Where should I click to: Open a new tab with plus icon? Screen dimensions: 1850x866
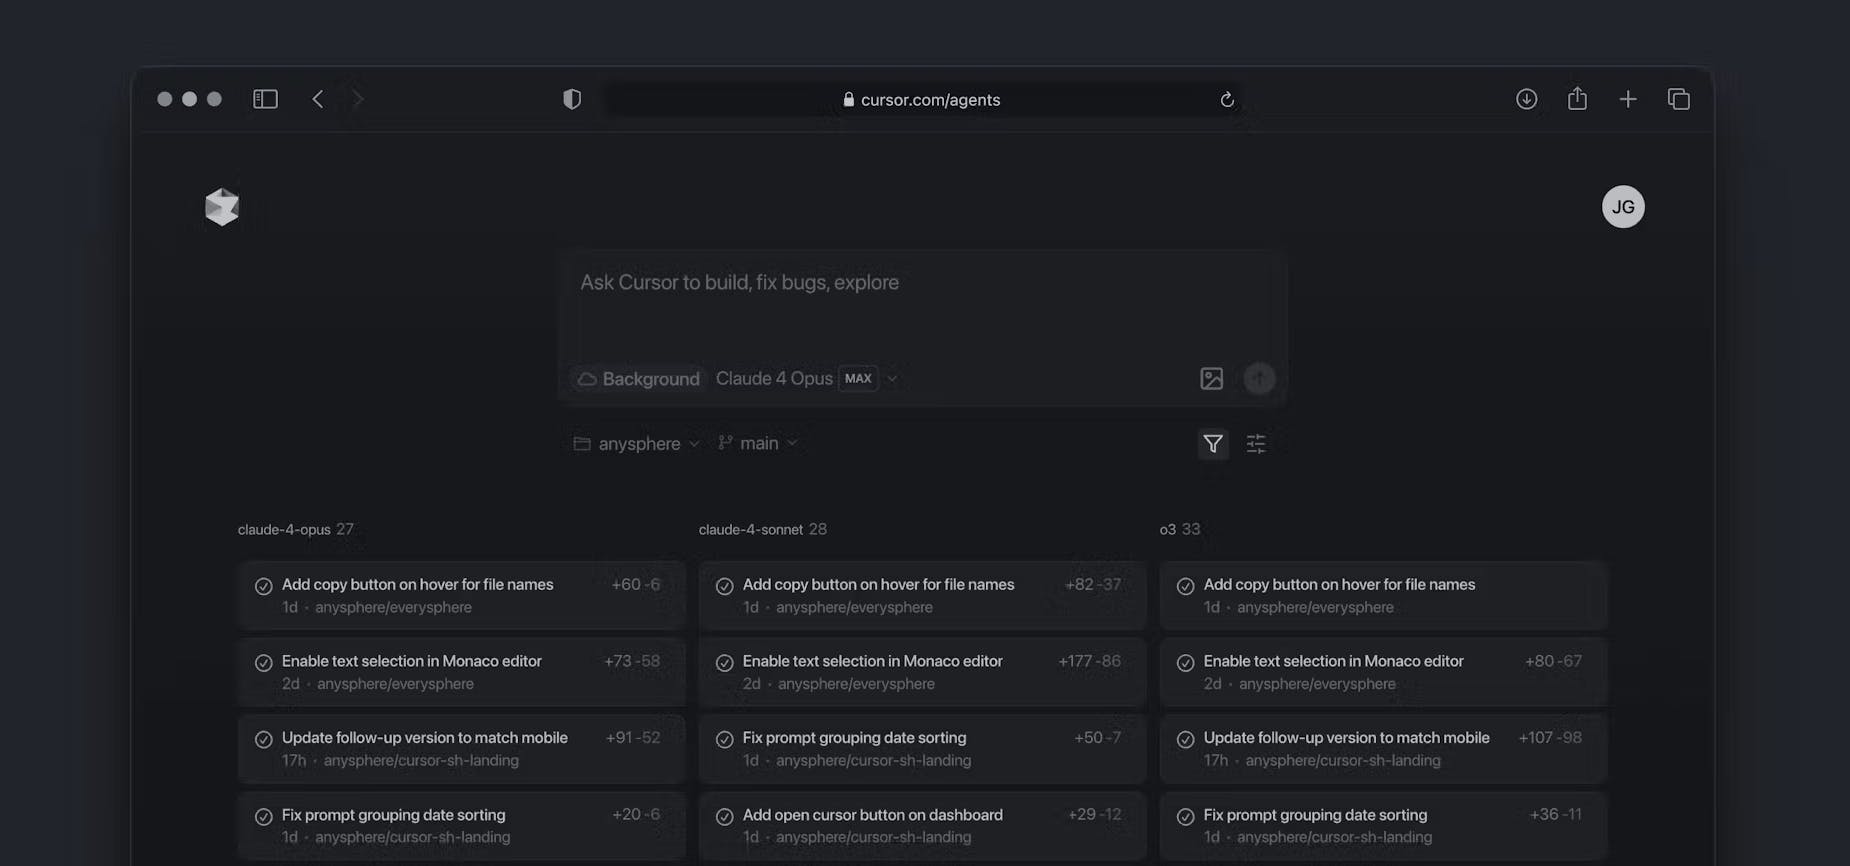(1628, 99)
